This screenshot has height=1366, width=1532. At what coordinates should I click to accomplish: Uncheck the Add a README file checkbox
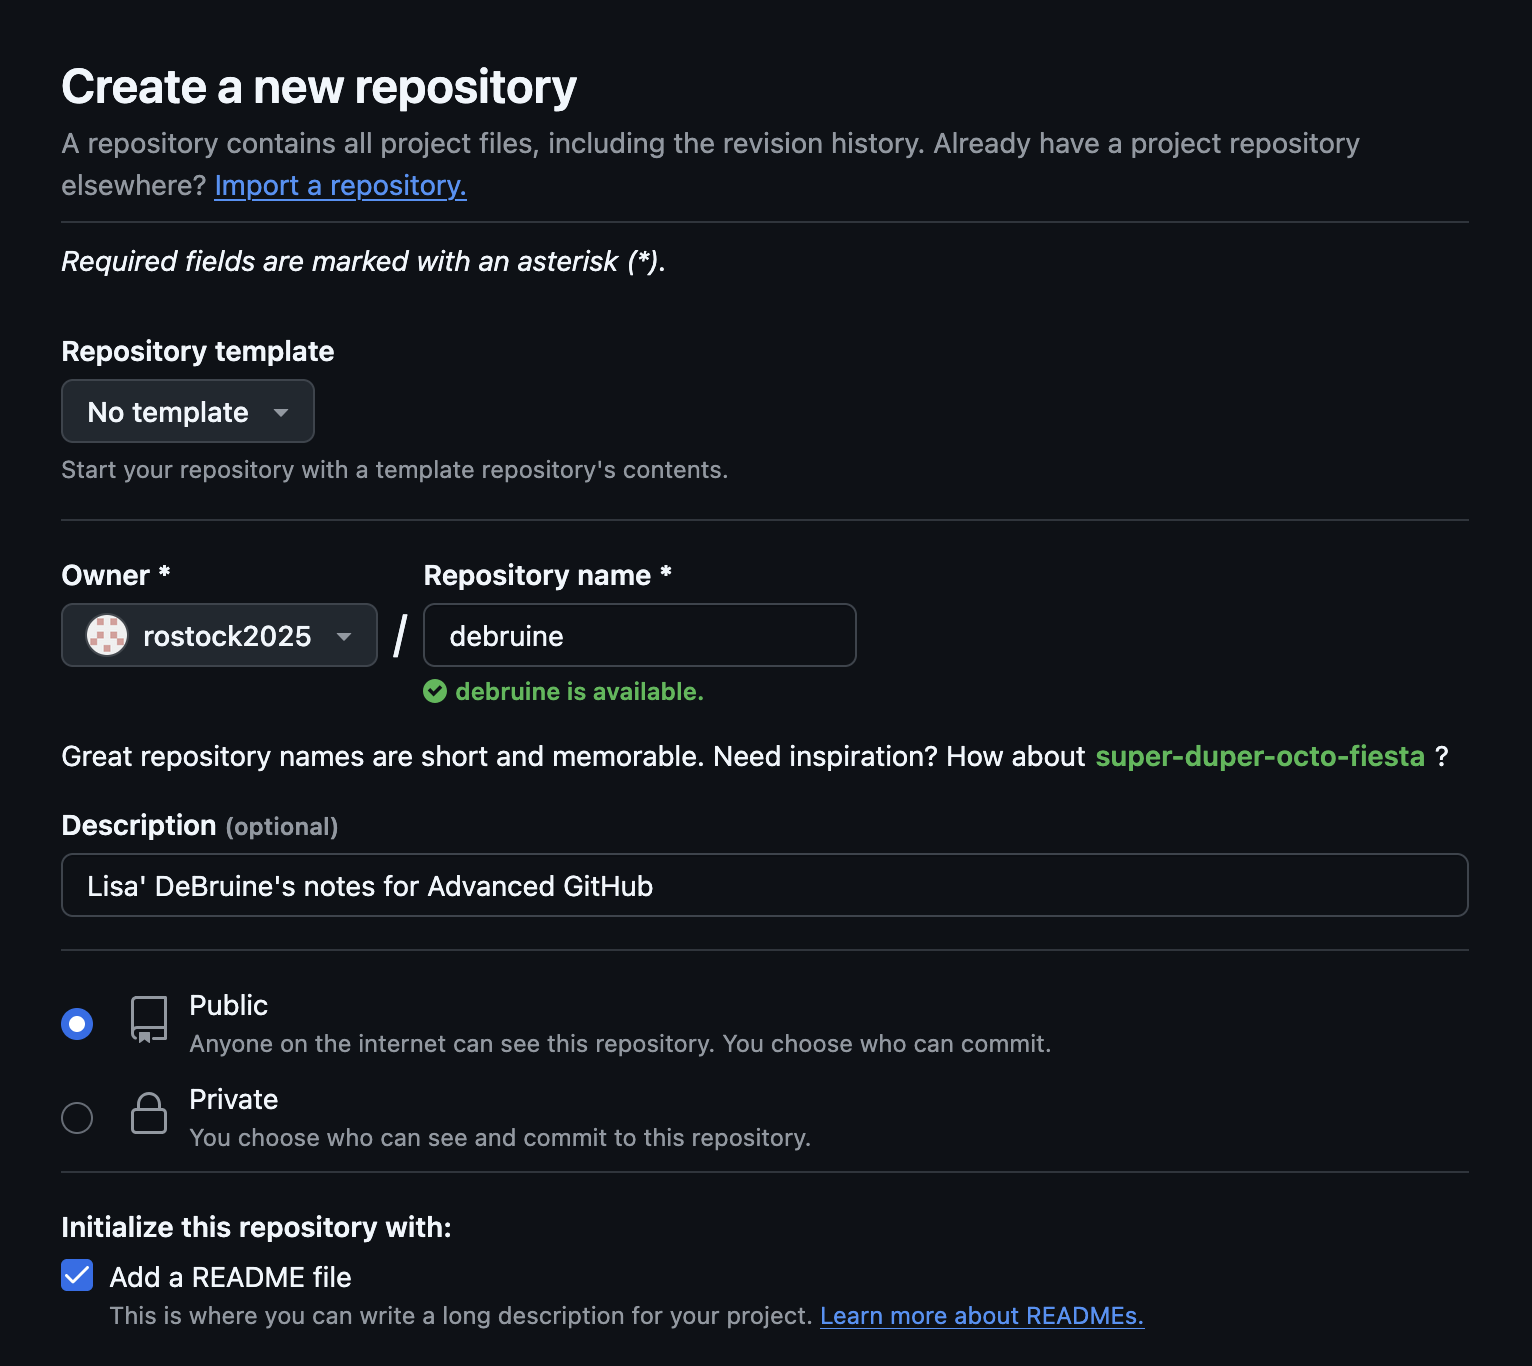pos(77,1276)
